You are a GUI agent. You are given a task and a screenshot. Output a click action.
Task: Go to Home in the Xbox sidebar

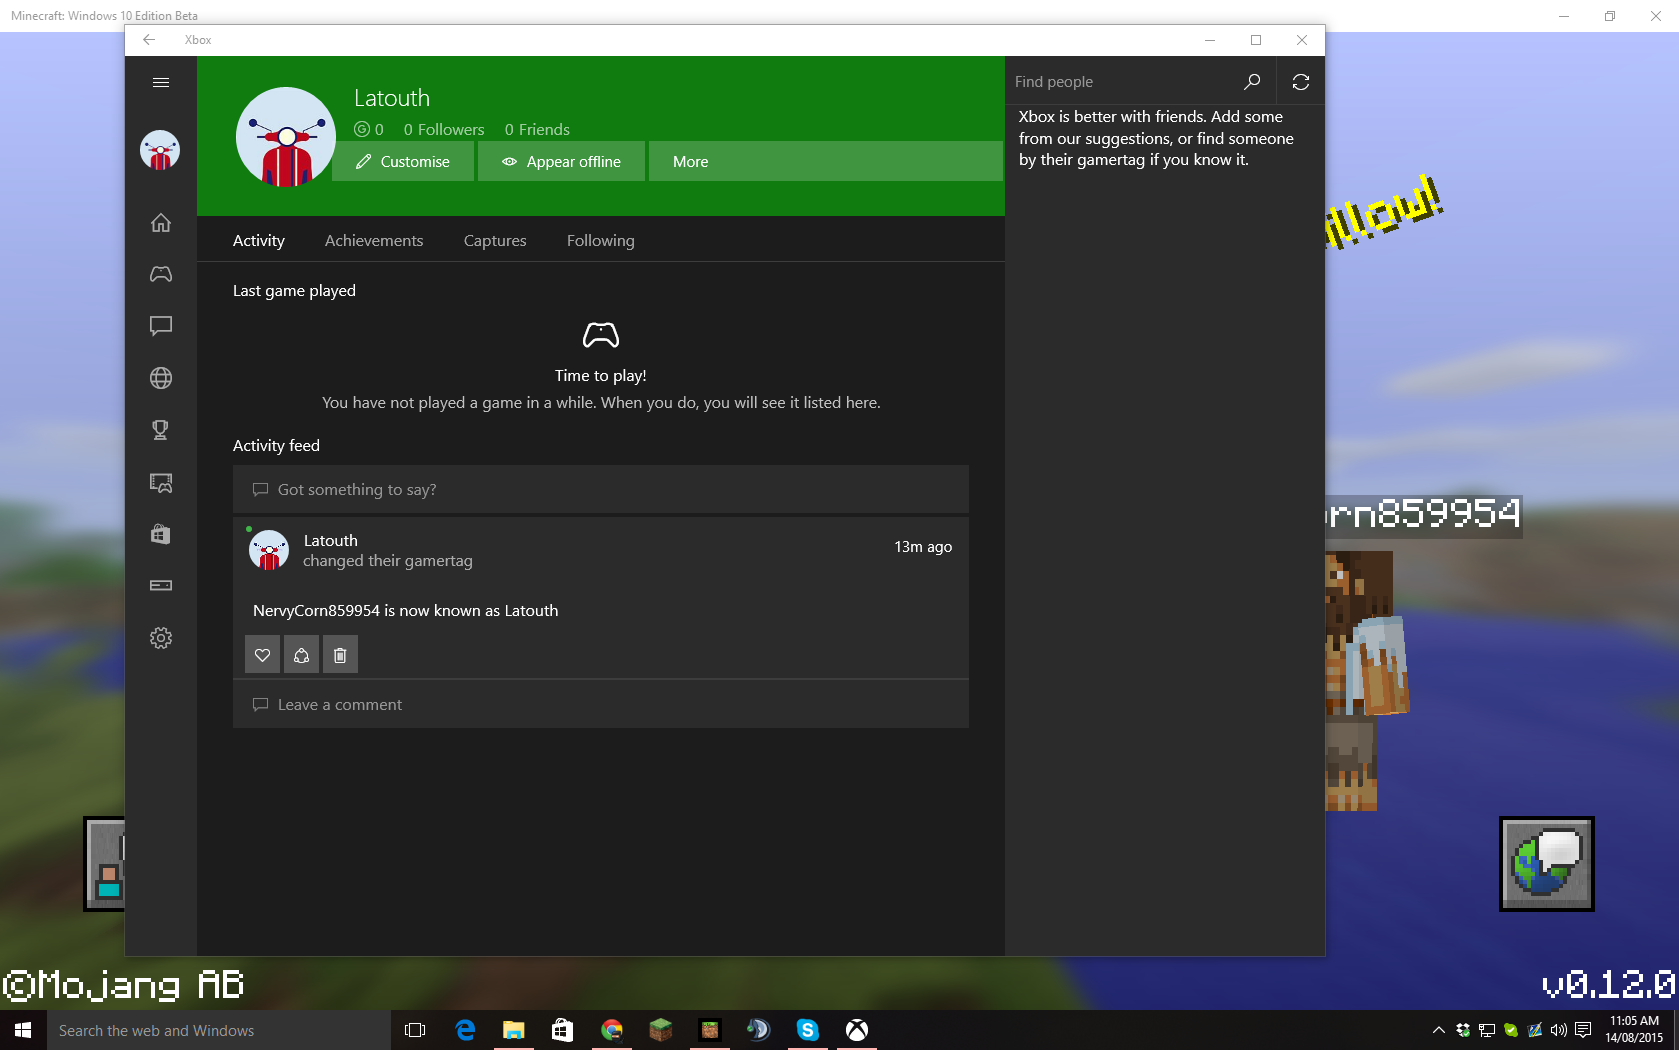(x=161, y=222)
